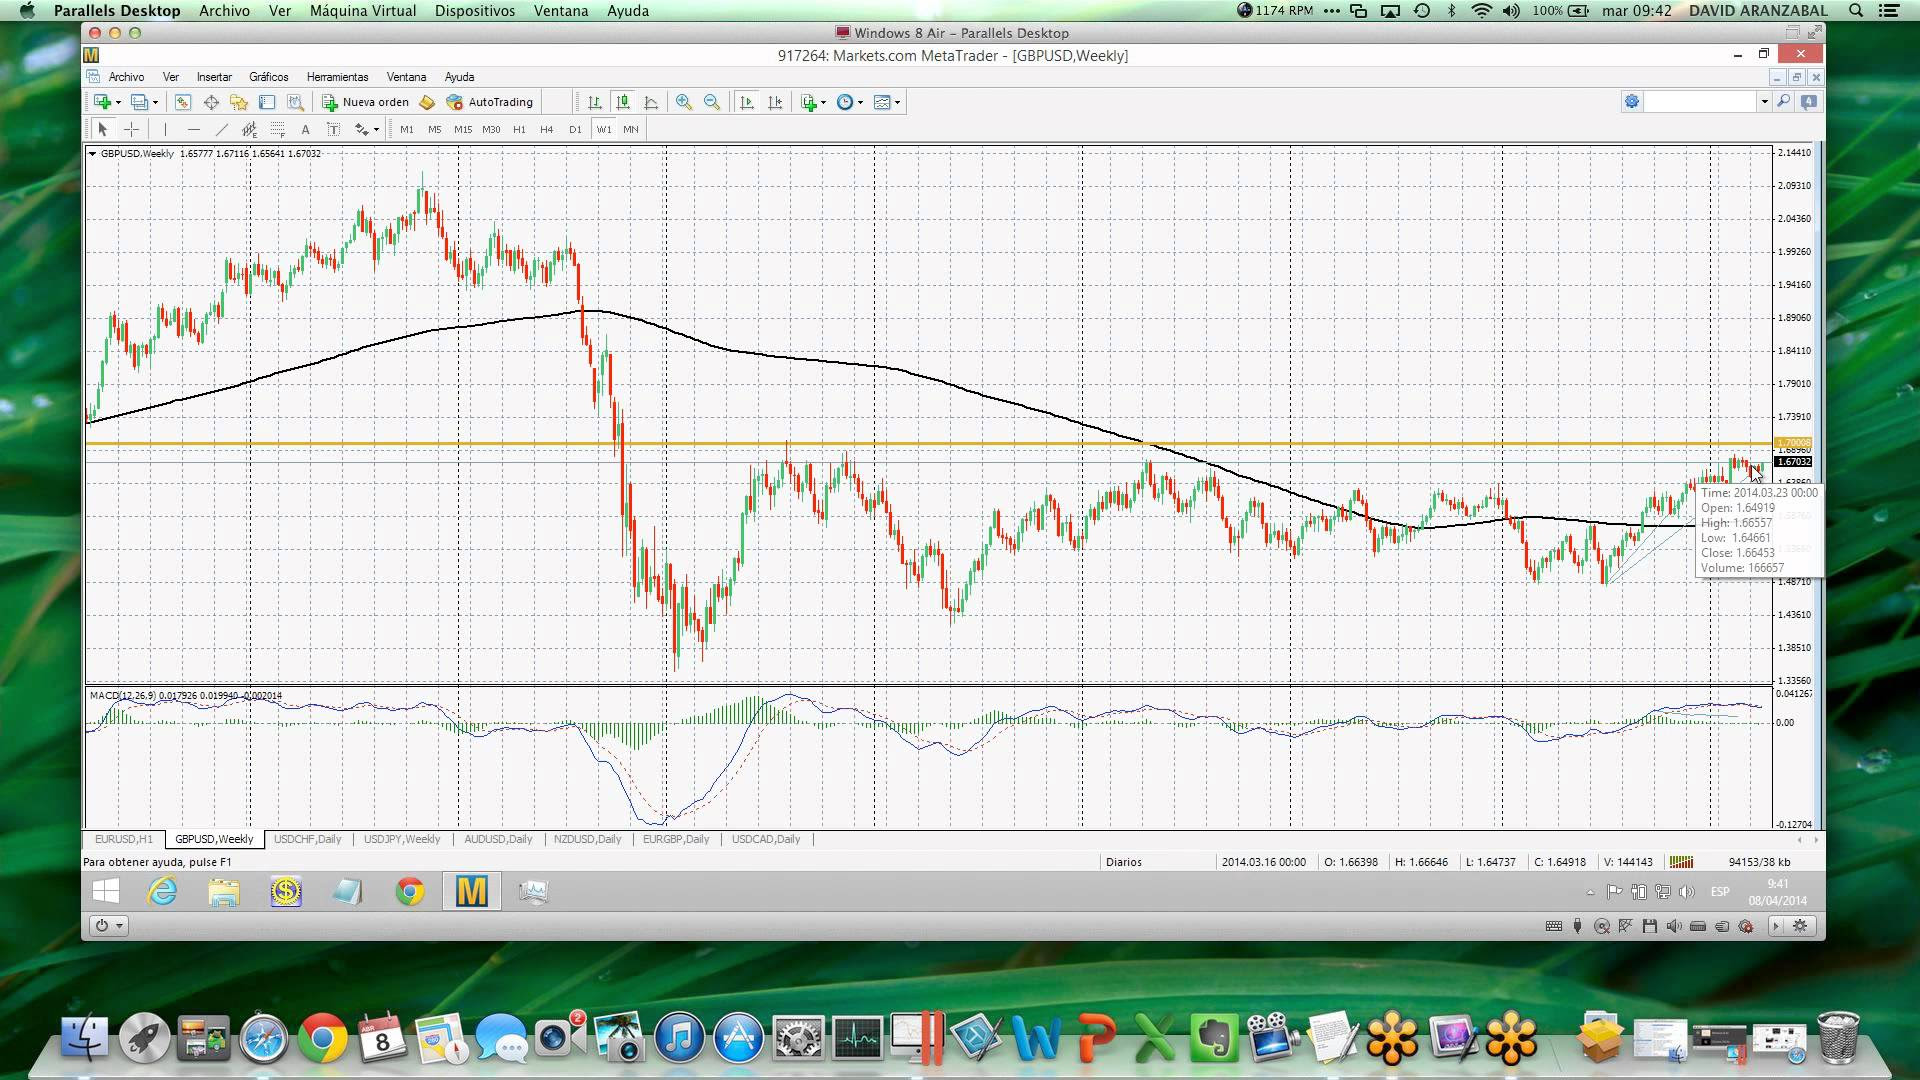Open the Market Watch panel icon

pos(182,102)
